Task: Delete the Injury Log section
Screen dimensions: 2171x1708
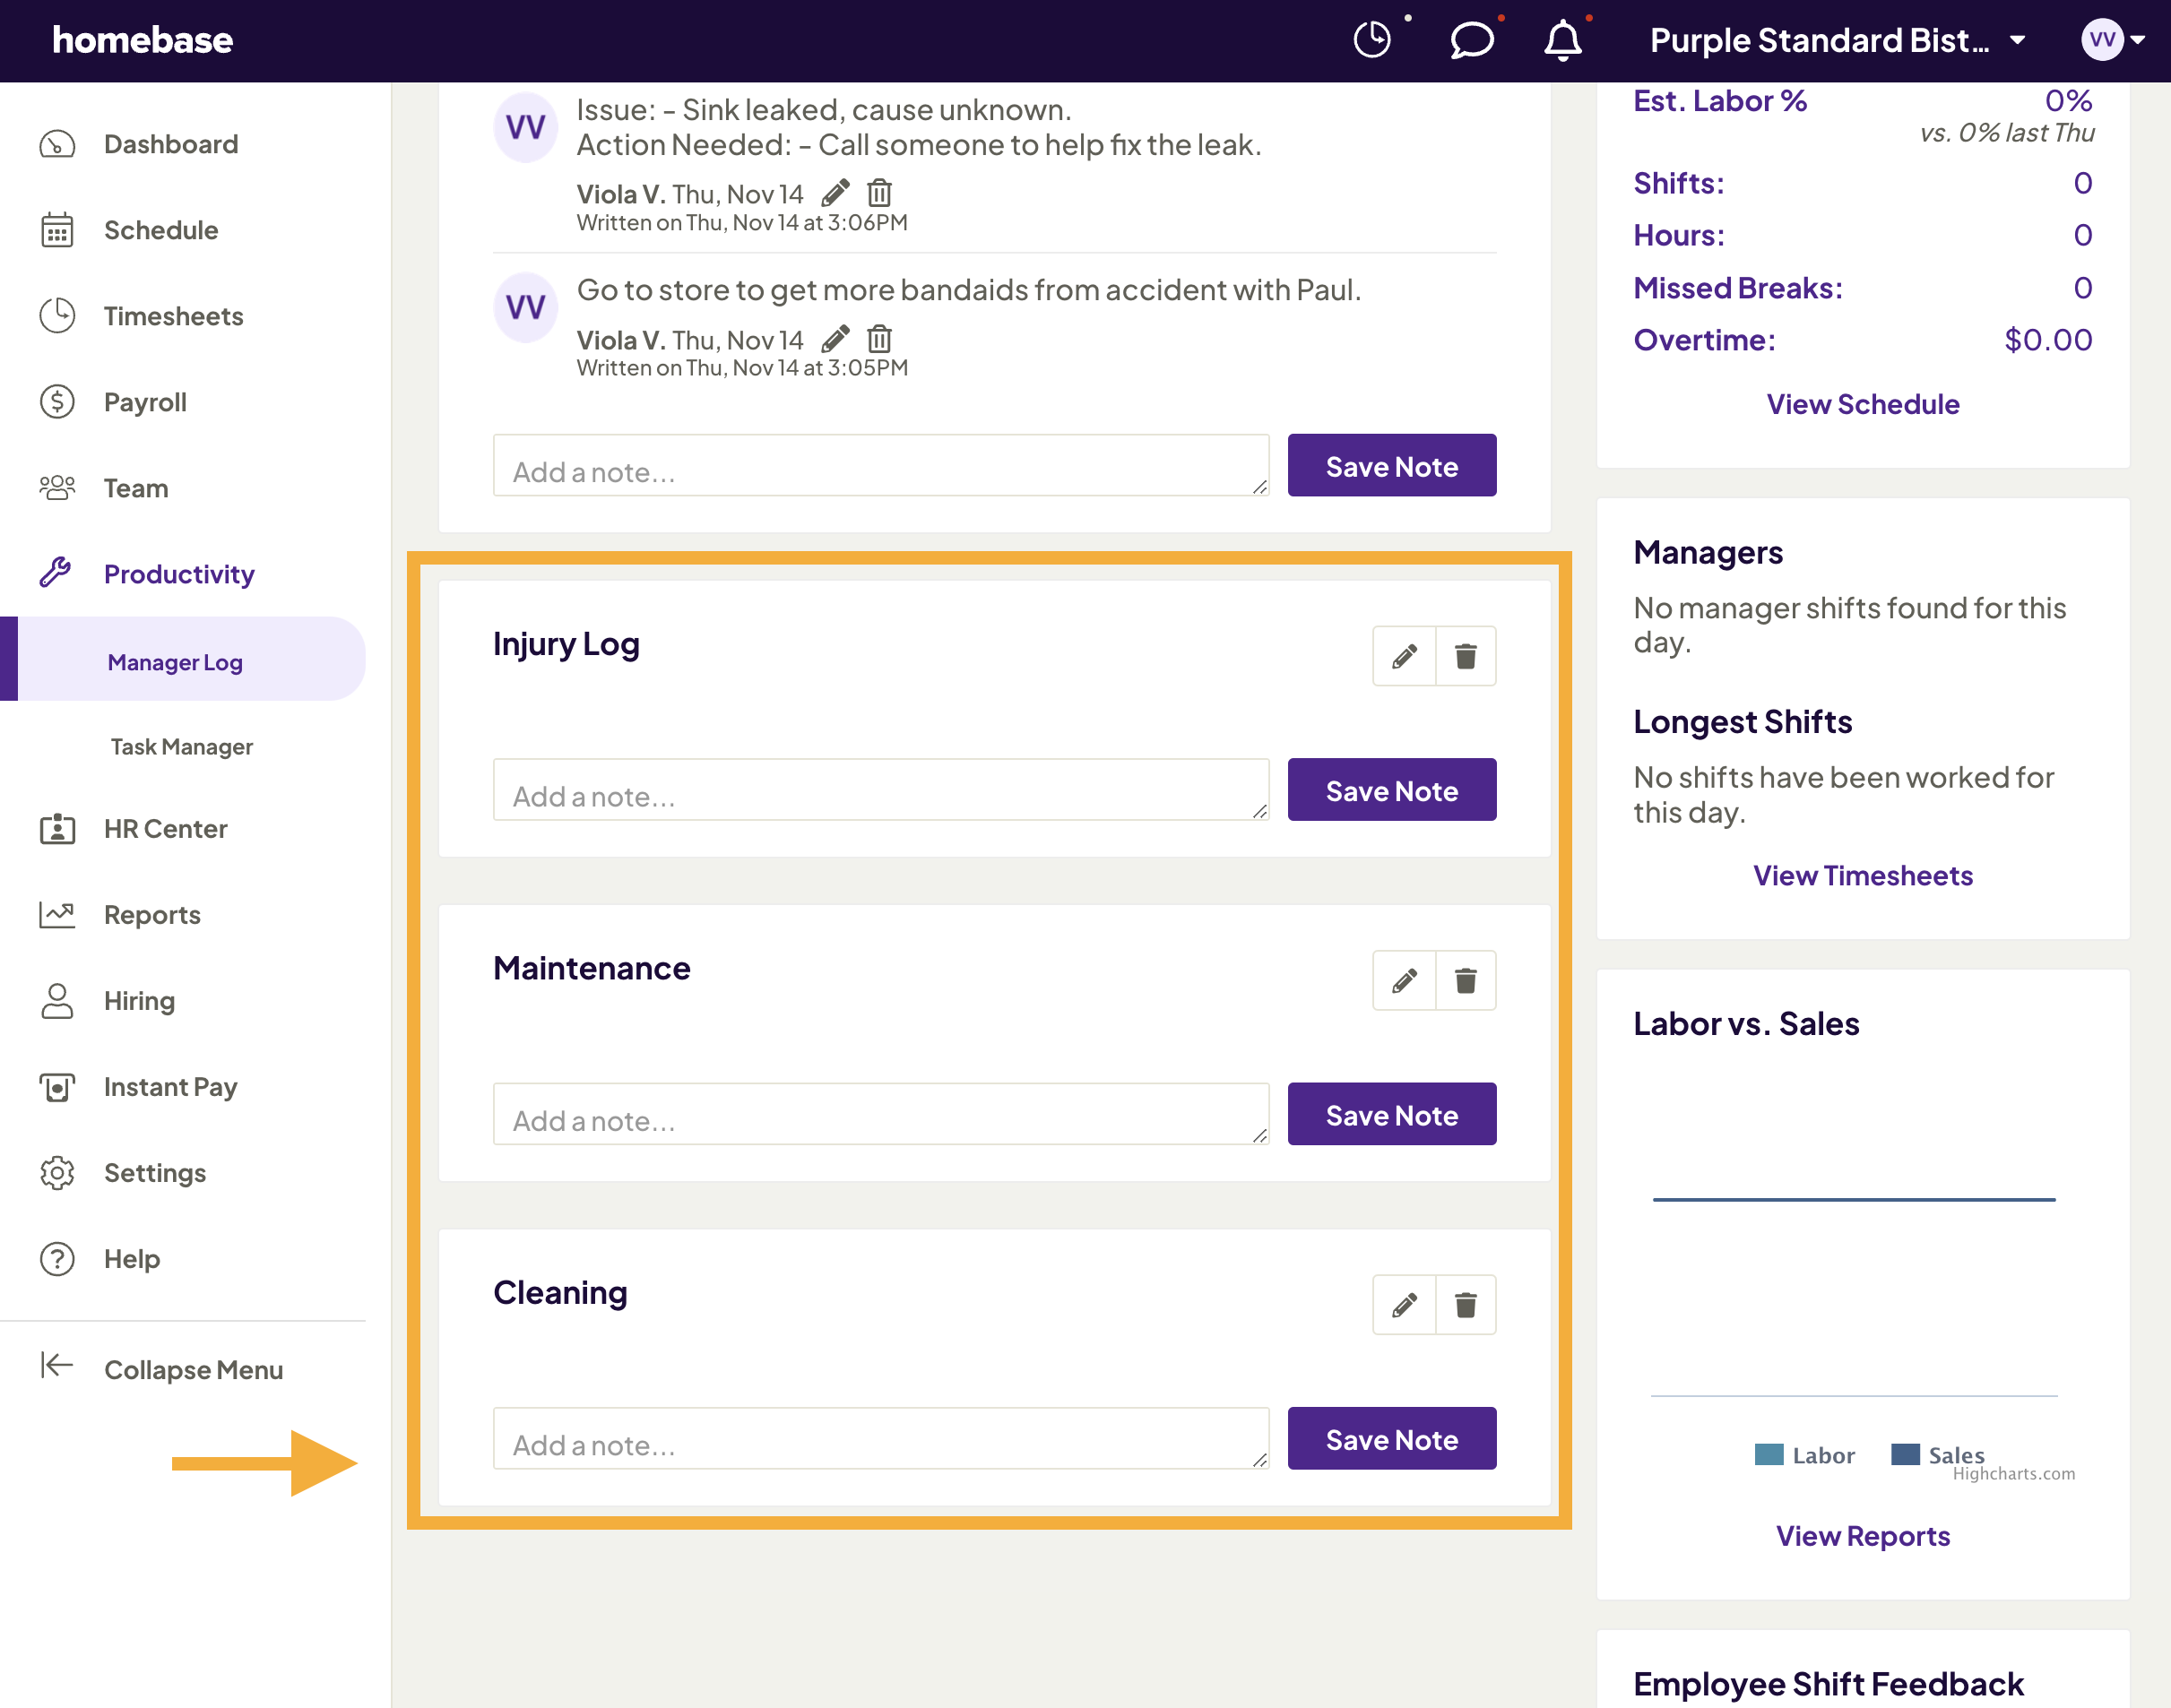Action: pos(1466,656)
